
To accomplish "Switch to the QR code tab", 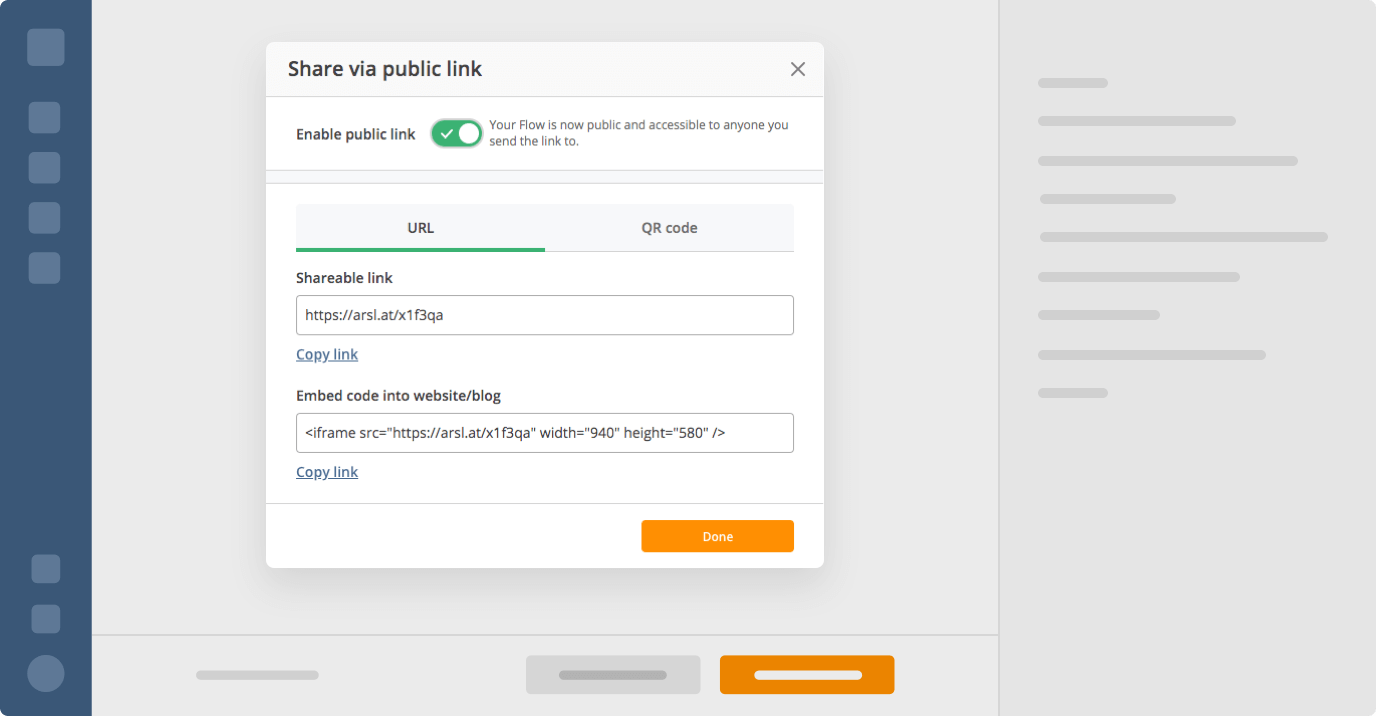I will pos(669,228).
